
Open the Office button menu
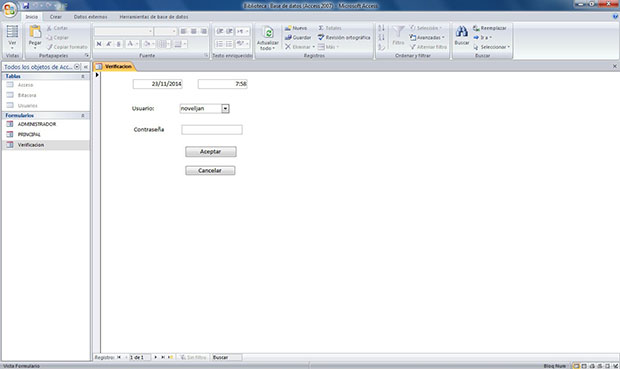point(9,9)
